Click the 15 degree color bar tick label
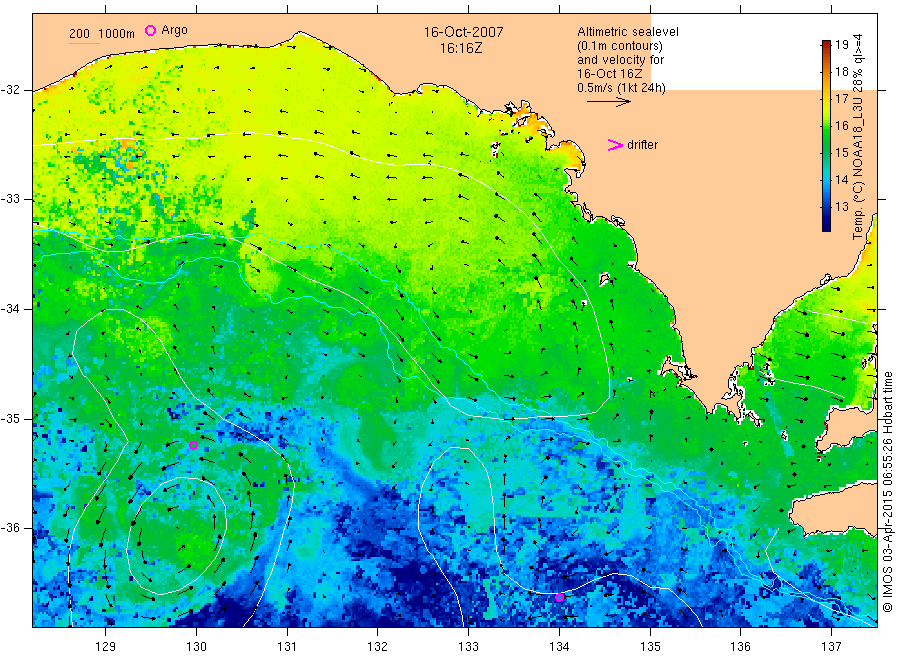The width and height of the screenshot is (900, 660). (x=841, y=153)
